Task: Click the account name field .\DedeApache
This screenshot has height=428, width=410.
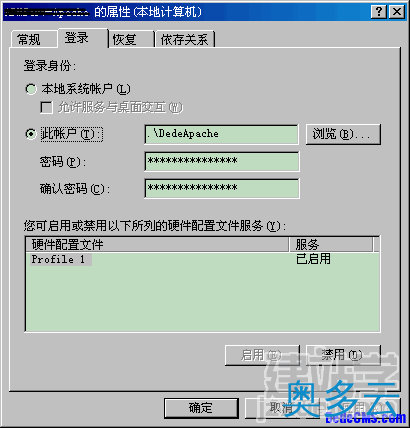Action: click(x=222, y=134)
